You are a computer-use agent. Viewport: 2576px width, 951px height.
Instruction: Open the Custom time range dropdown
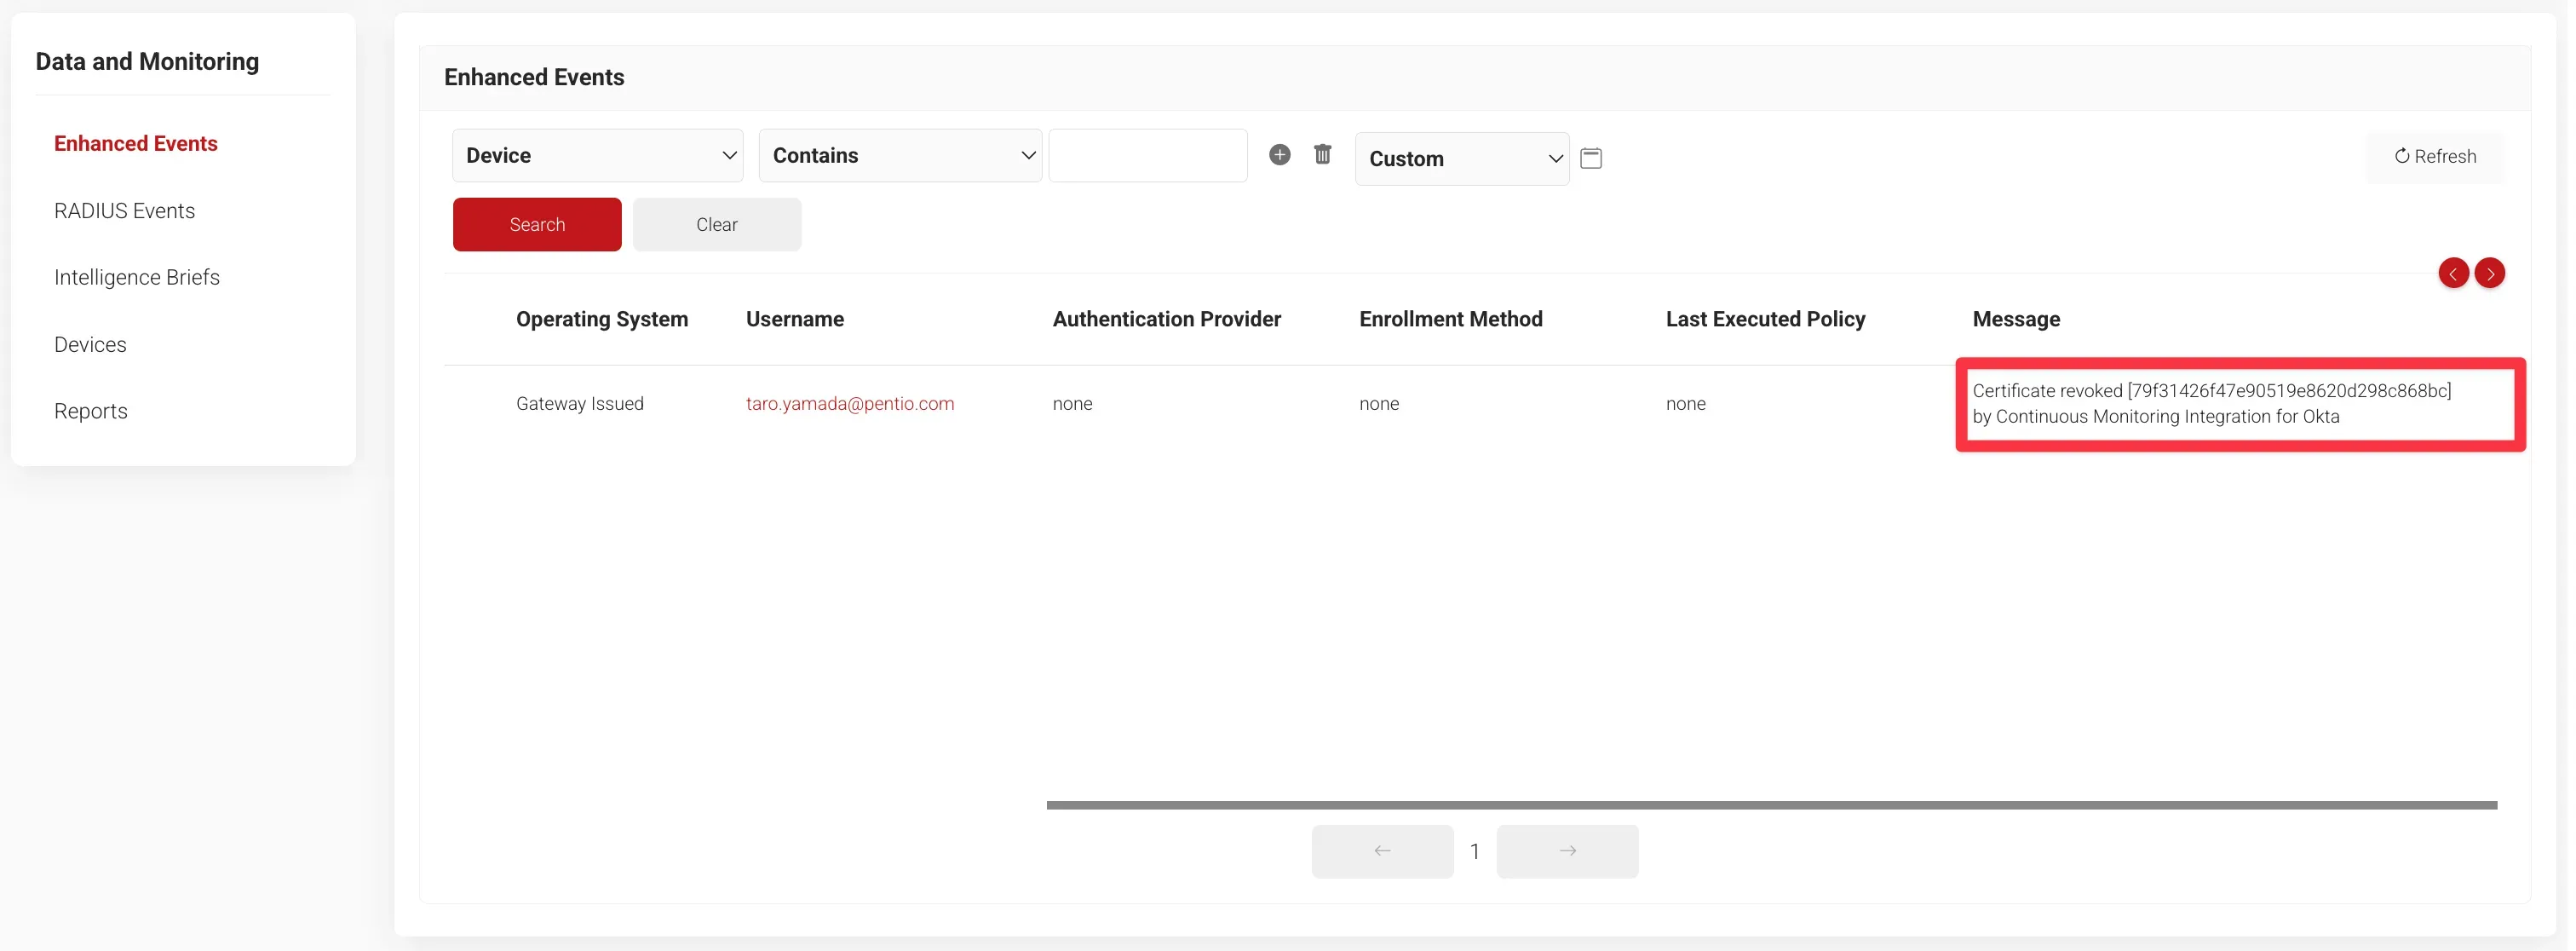pyautogui.click(x=1461, y=159)
